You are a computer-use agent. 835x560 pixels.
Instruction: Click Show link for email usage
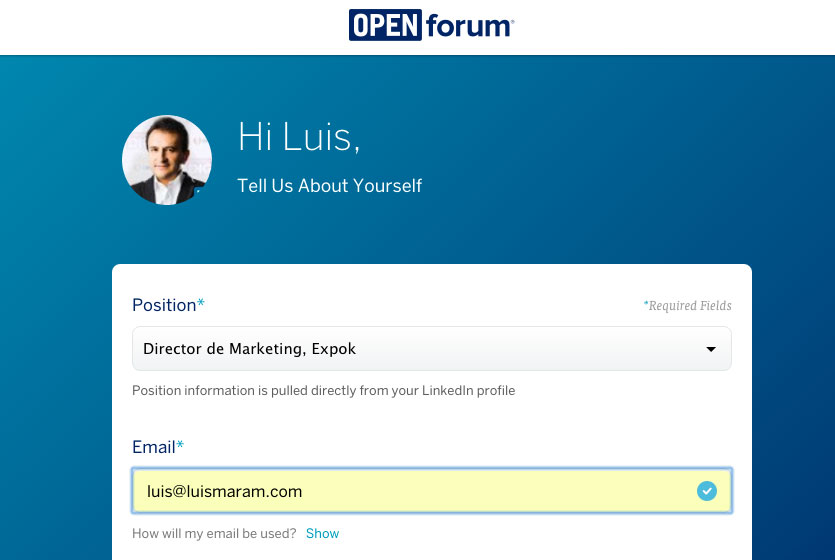click(x=322, y=534)
